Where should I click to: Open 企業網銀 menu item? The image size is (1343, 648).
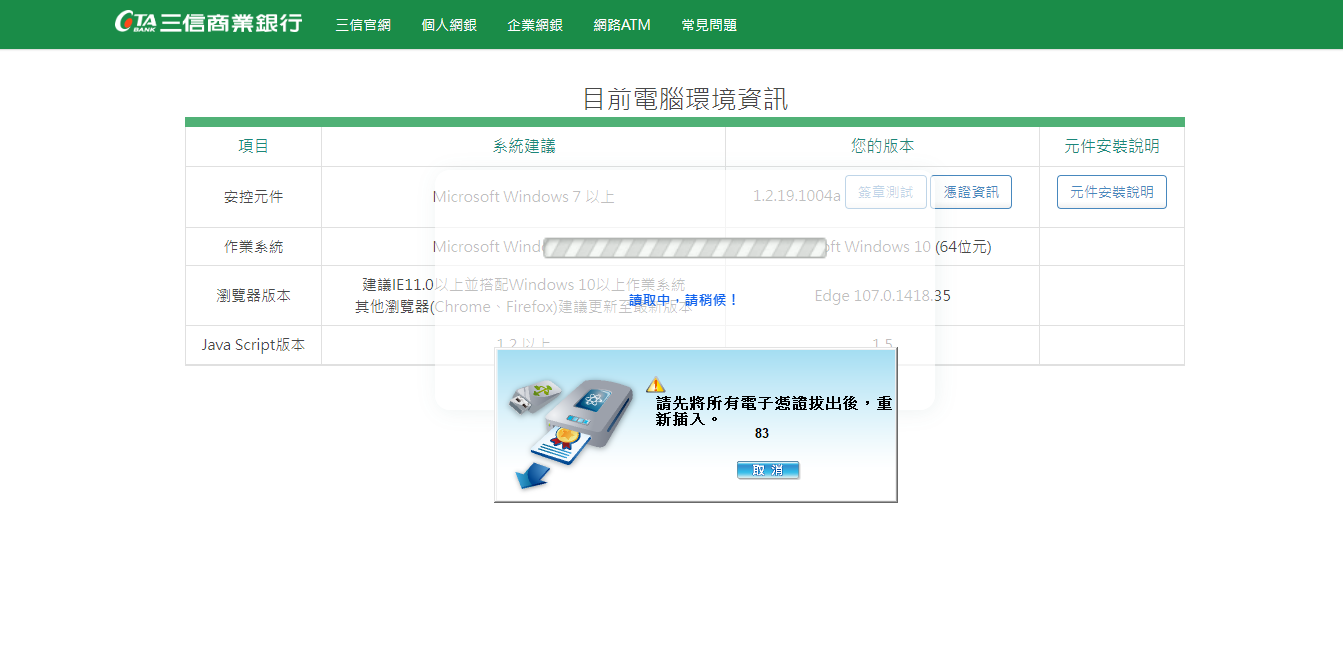[x=535, y=25]
